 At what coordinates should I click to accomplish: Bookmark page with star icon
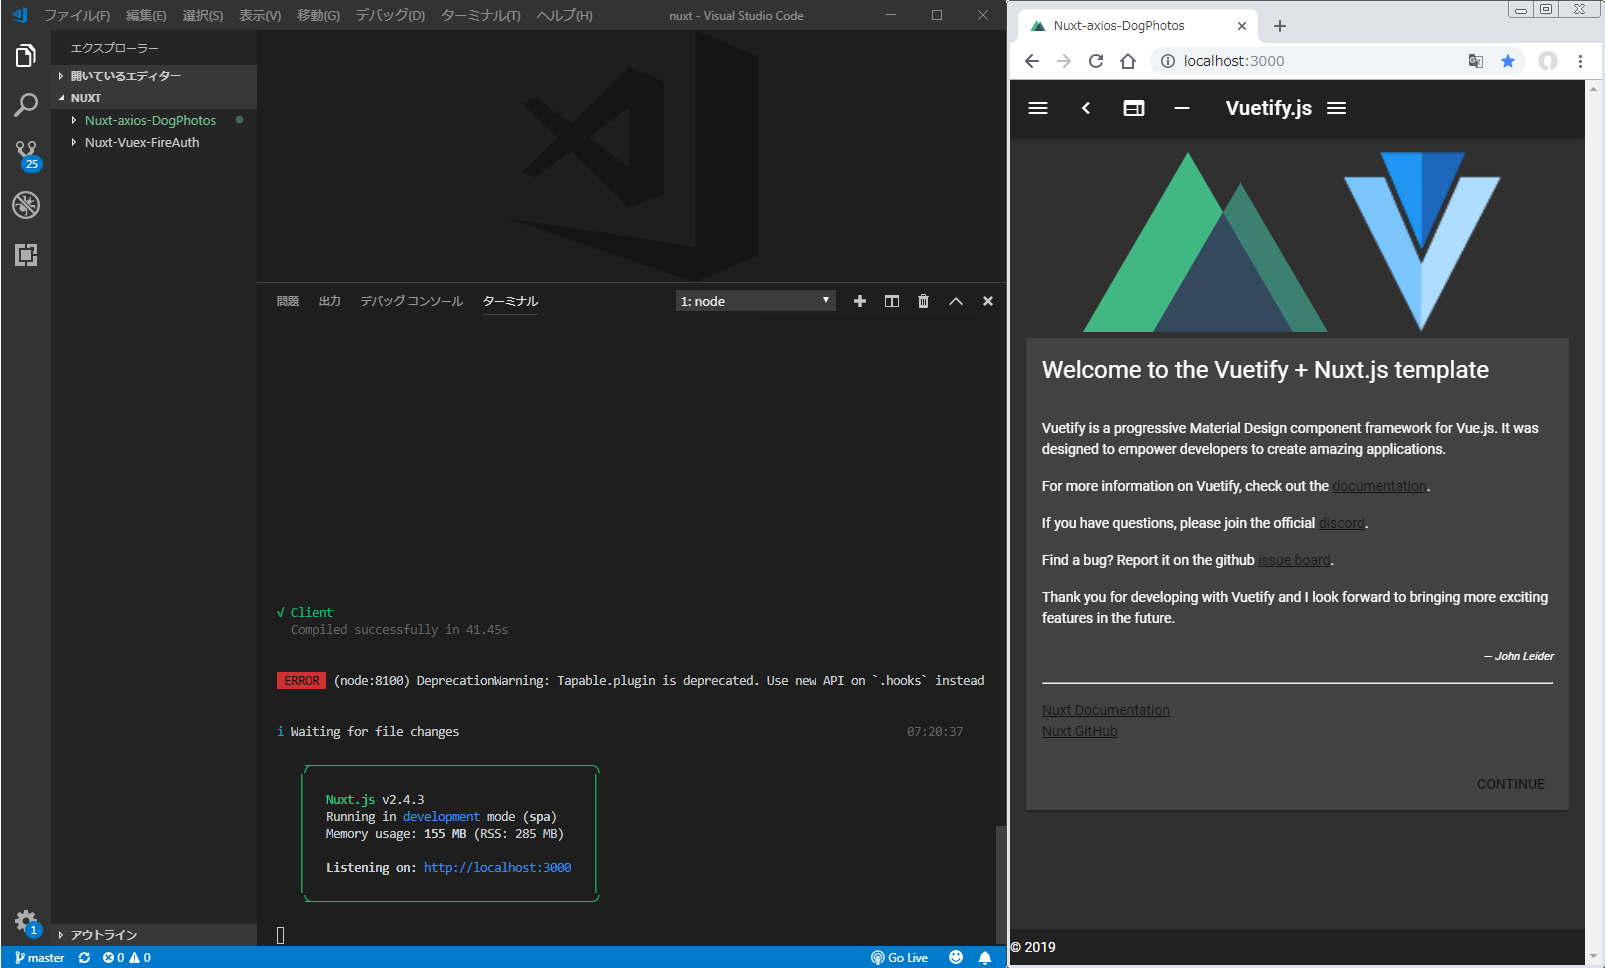1507,61
